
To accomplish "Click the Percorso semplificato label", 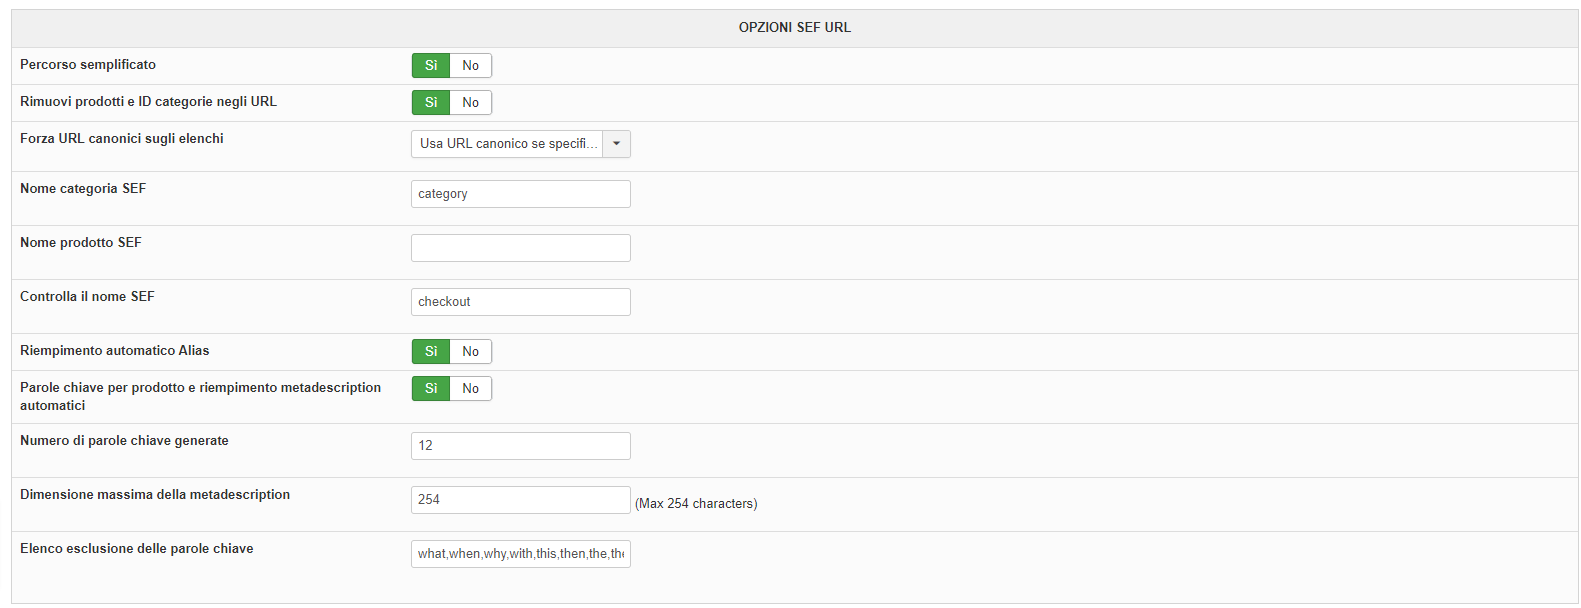I will pyautogui.click(x=88, y=65).
